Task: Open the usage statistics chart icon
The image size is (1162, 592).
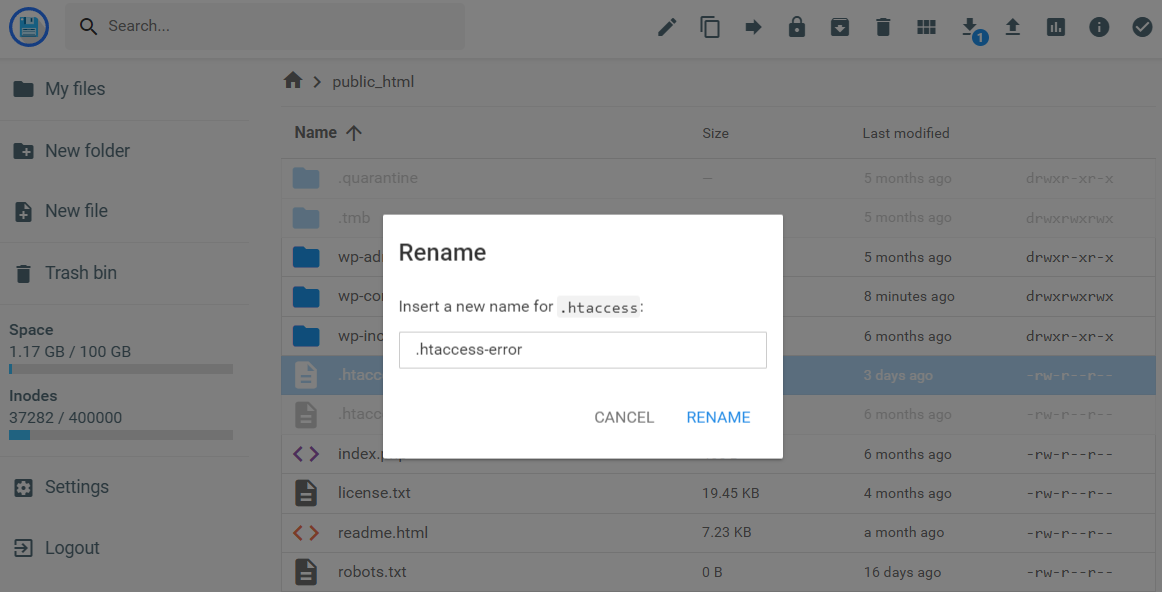Action: click(1055, 27)
